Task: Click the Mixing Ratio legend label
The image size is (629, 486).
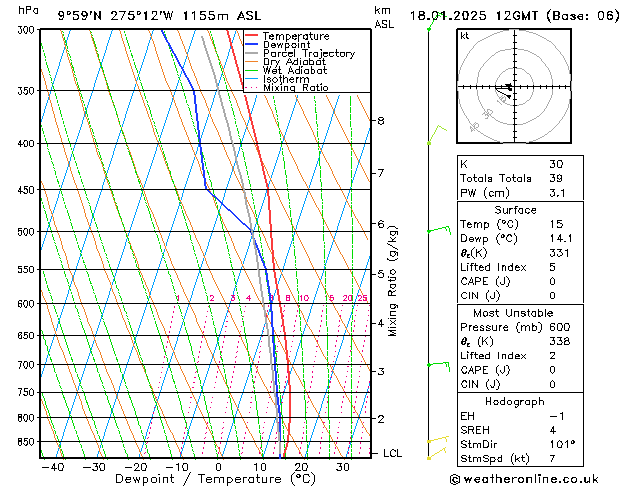Action: pyautogui.click(x=296, y=87)
